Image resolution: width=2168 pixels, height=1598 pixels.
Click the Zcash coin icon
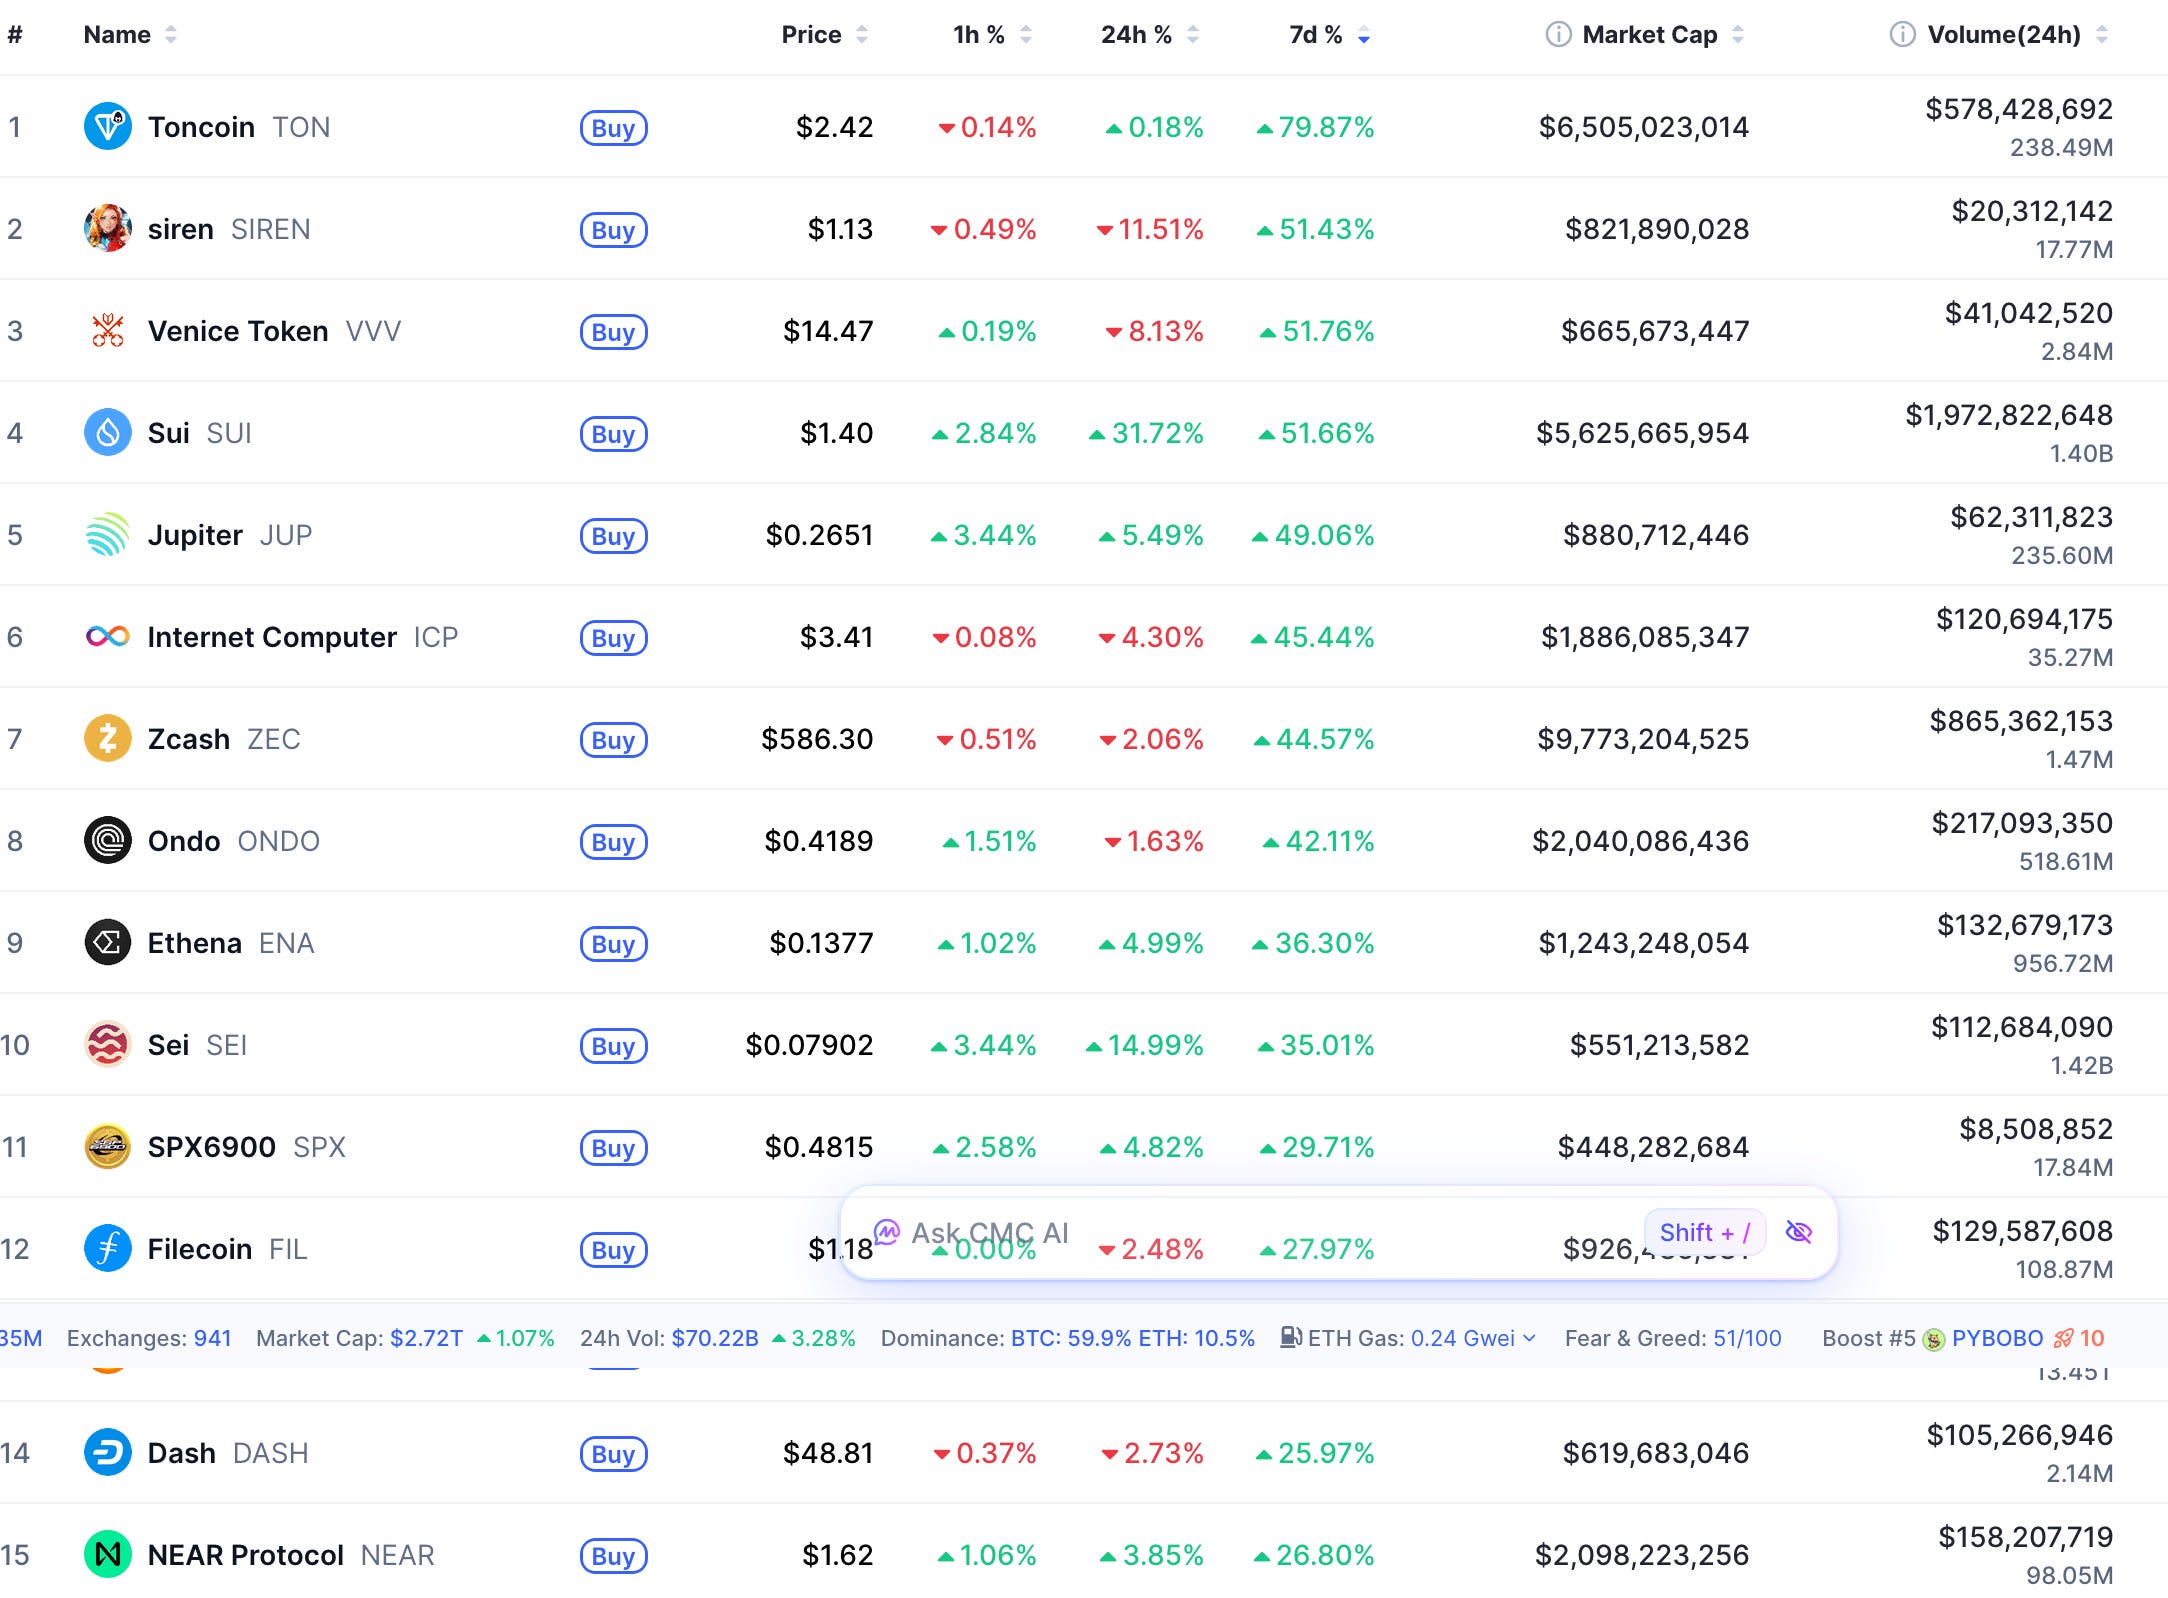point(108,739)
